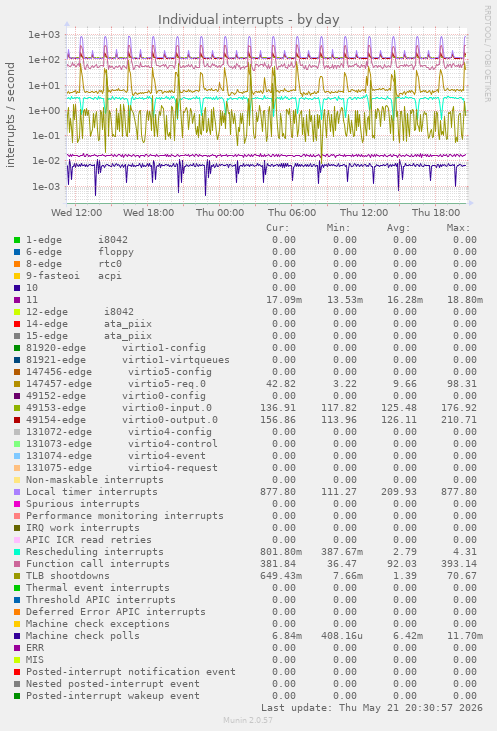Click the Cur: column header
This screenshot has width=497, height=731.
(278, 228)
